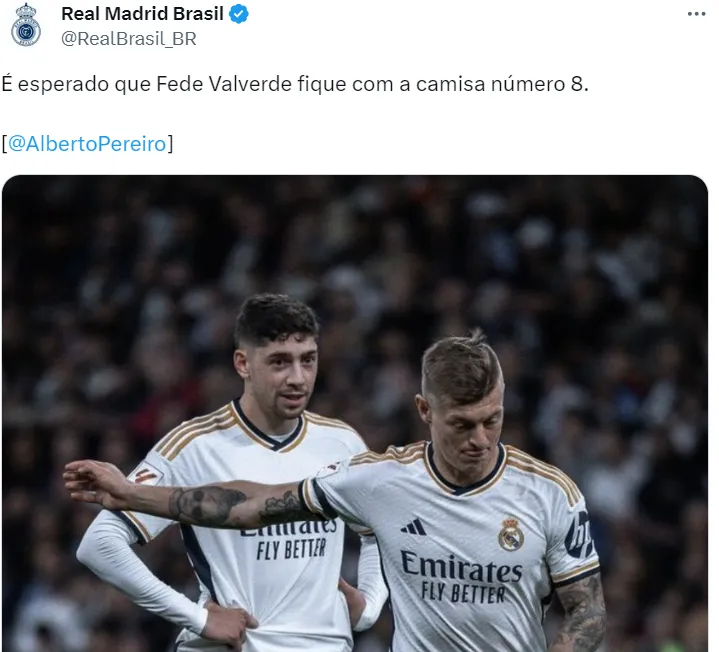Viewport: 719px width, 652px height.
Task: Click the La Liga patch on left sleeve
Action: [145, 475]
